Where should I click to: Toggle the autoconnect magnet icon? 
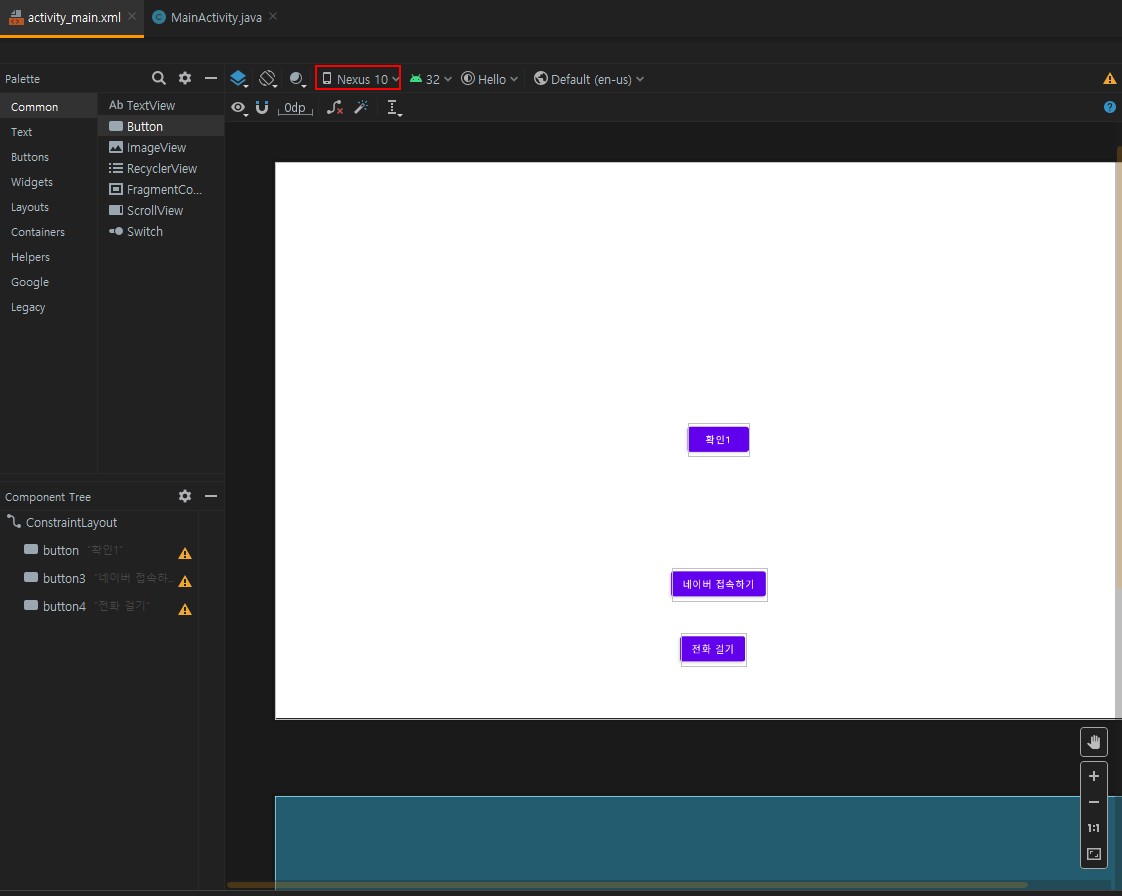pos(262,107)
